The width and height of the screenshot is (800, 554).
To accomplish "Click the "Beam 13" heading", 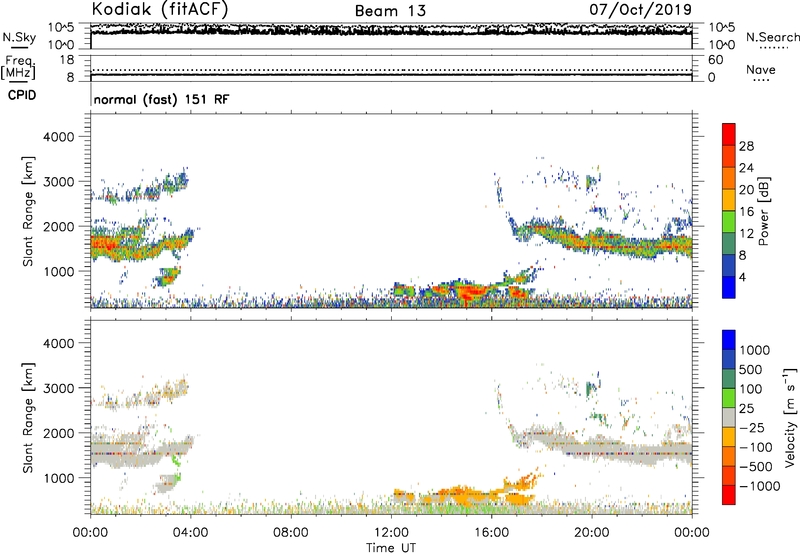I will [x=390, y=11].
